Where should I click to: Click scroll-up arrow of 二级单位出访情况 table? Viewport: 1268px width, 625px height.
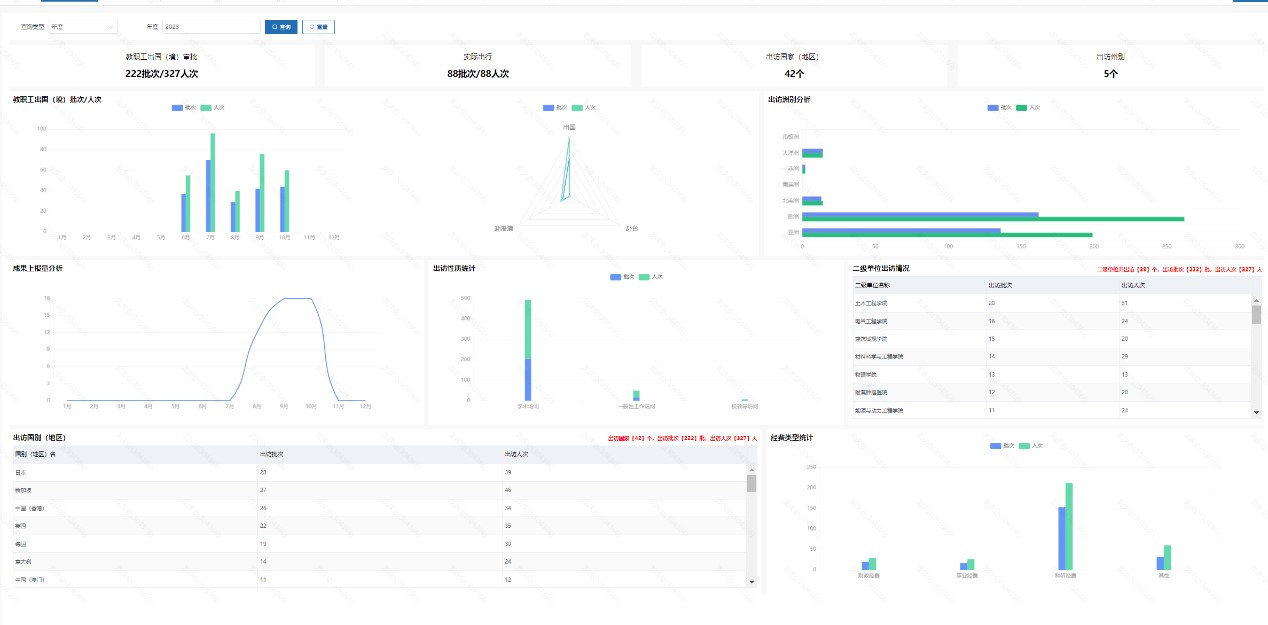click(x=1256, y=299)
